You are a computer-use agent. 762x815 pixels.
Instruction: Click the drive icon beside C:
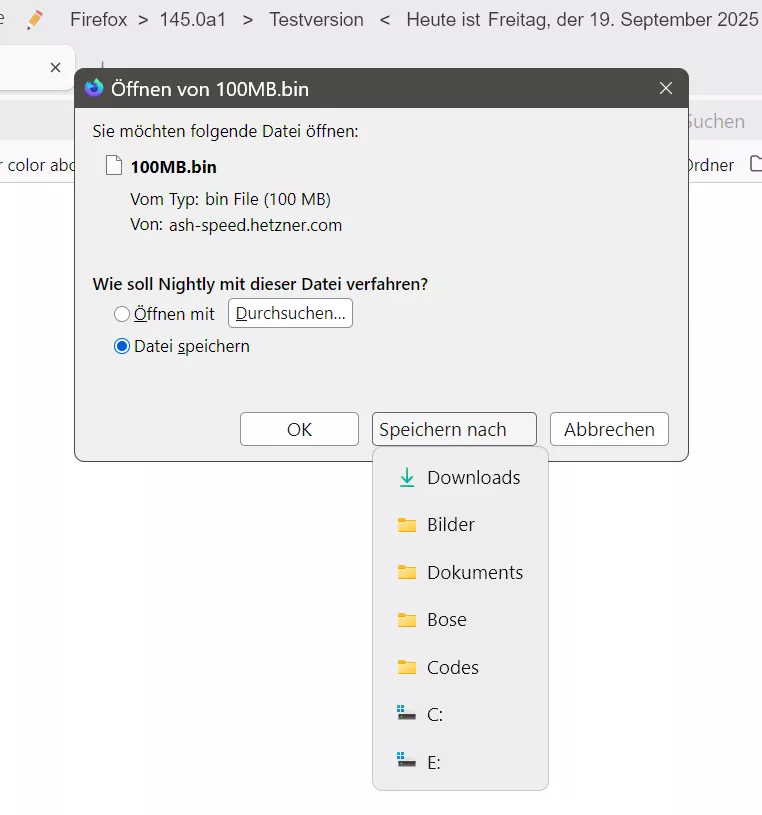[406, 713]
